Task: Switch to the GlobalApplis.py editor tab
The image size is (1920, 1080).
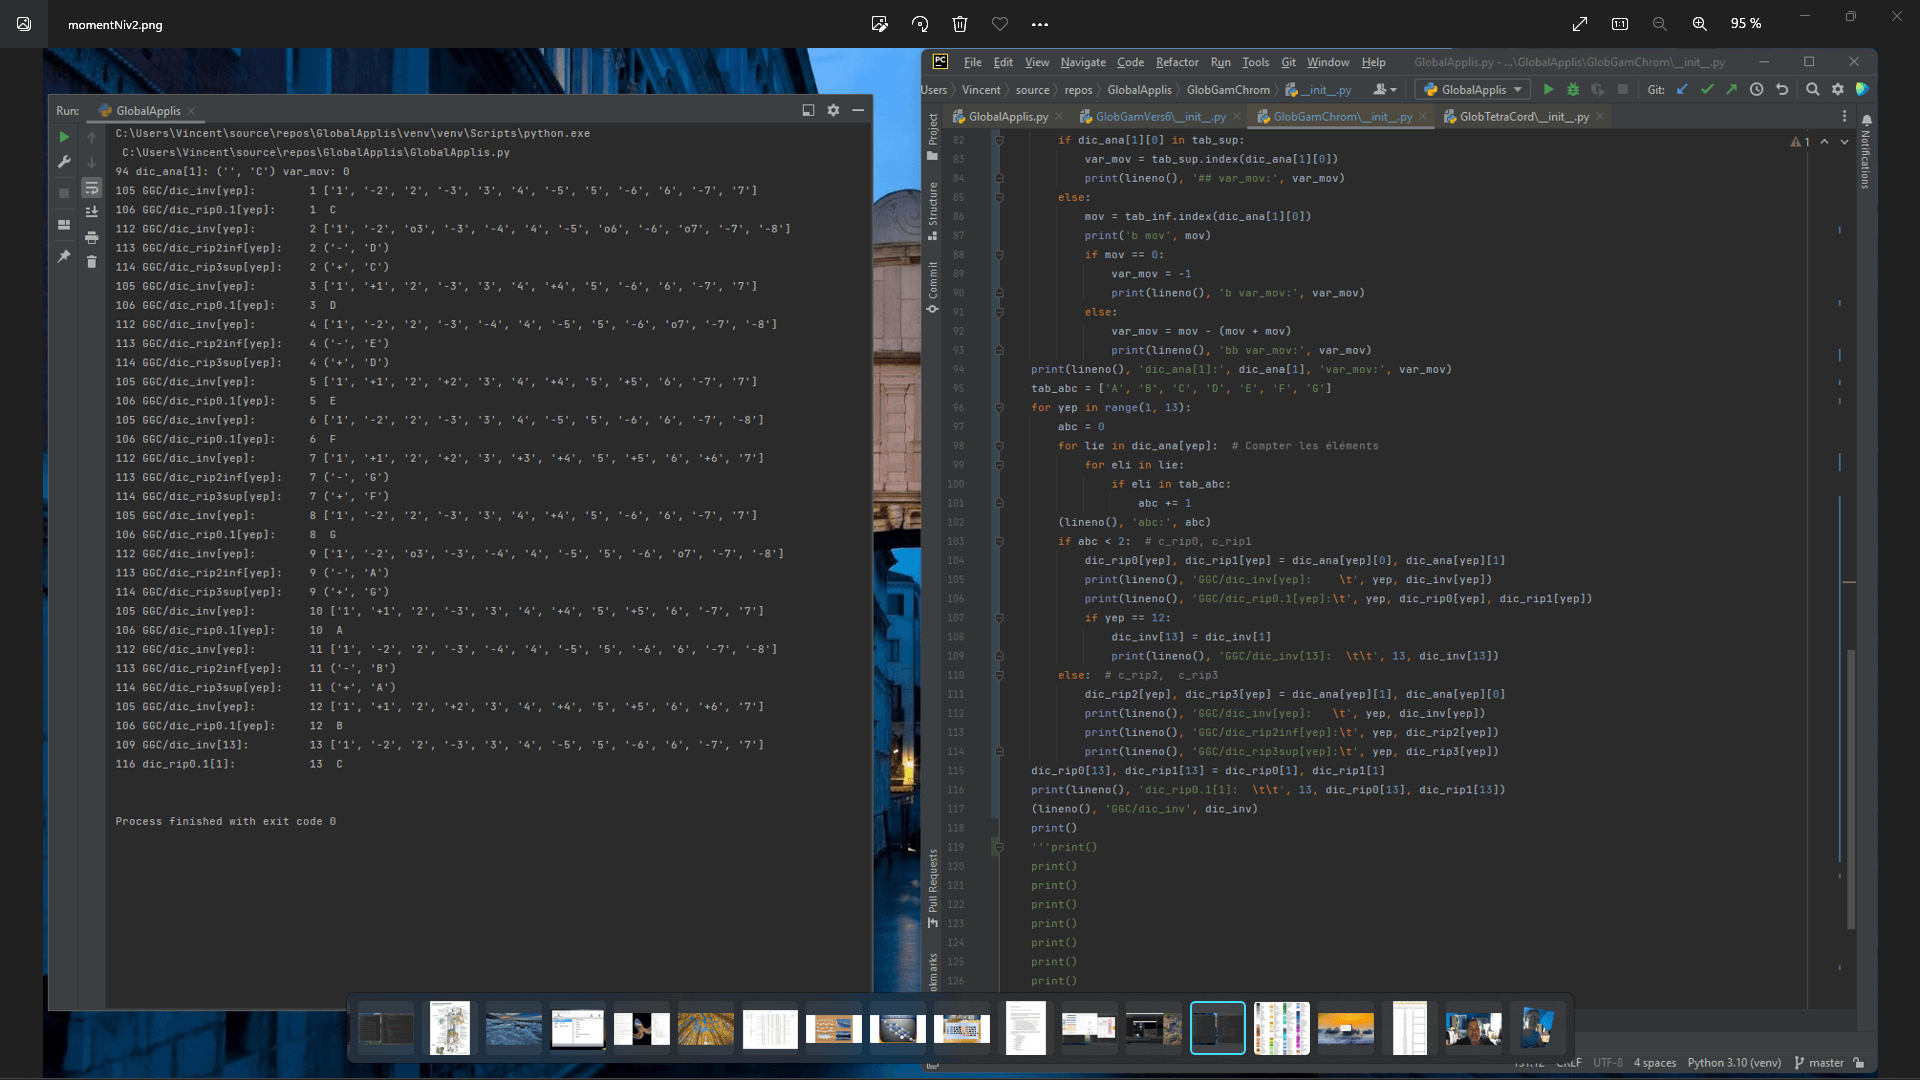Action: [x=1007, y=117]
